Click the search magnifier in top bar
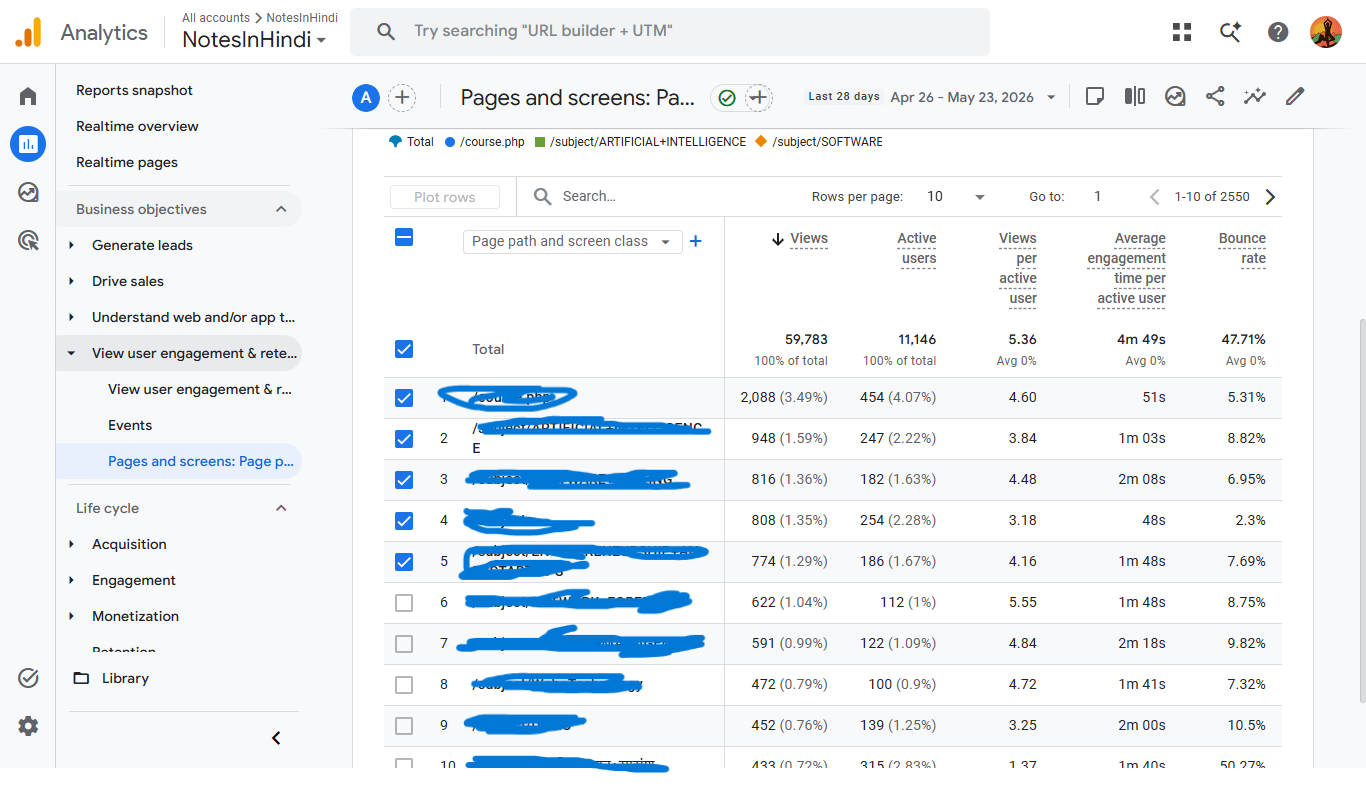This screenshot has height=791, width=1366. click(386, 32)
